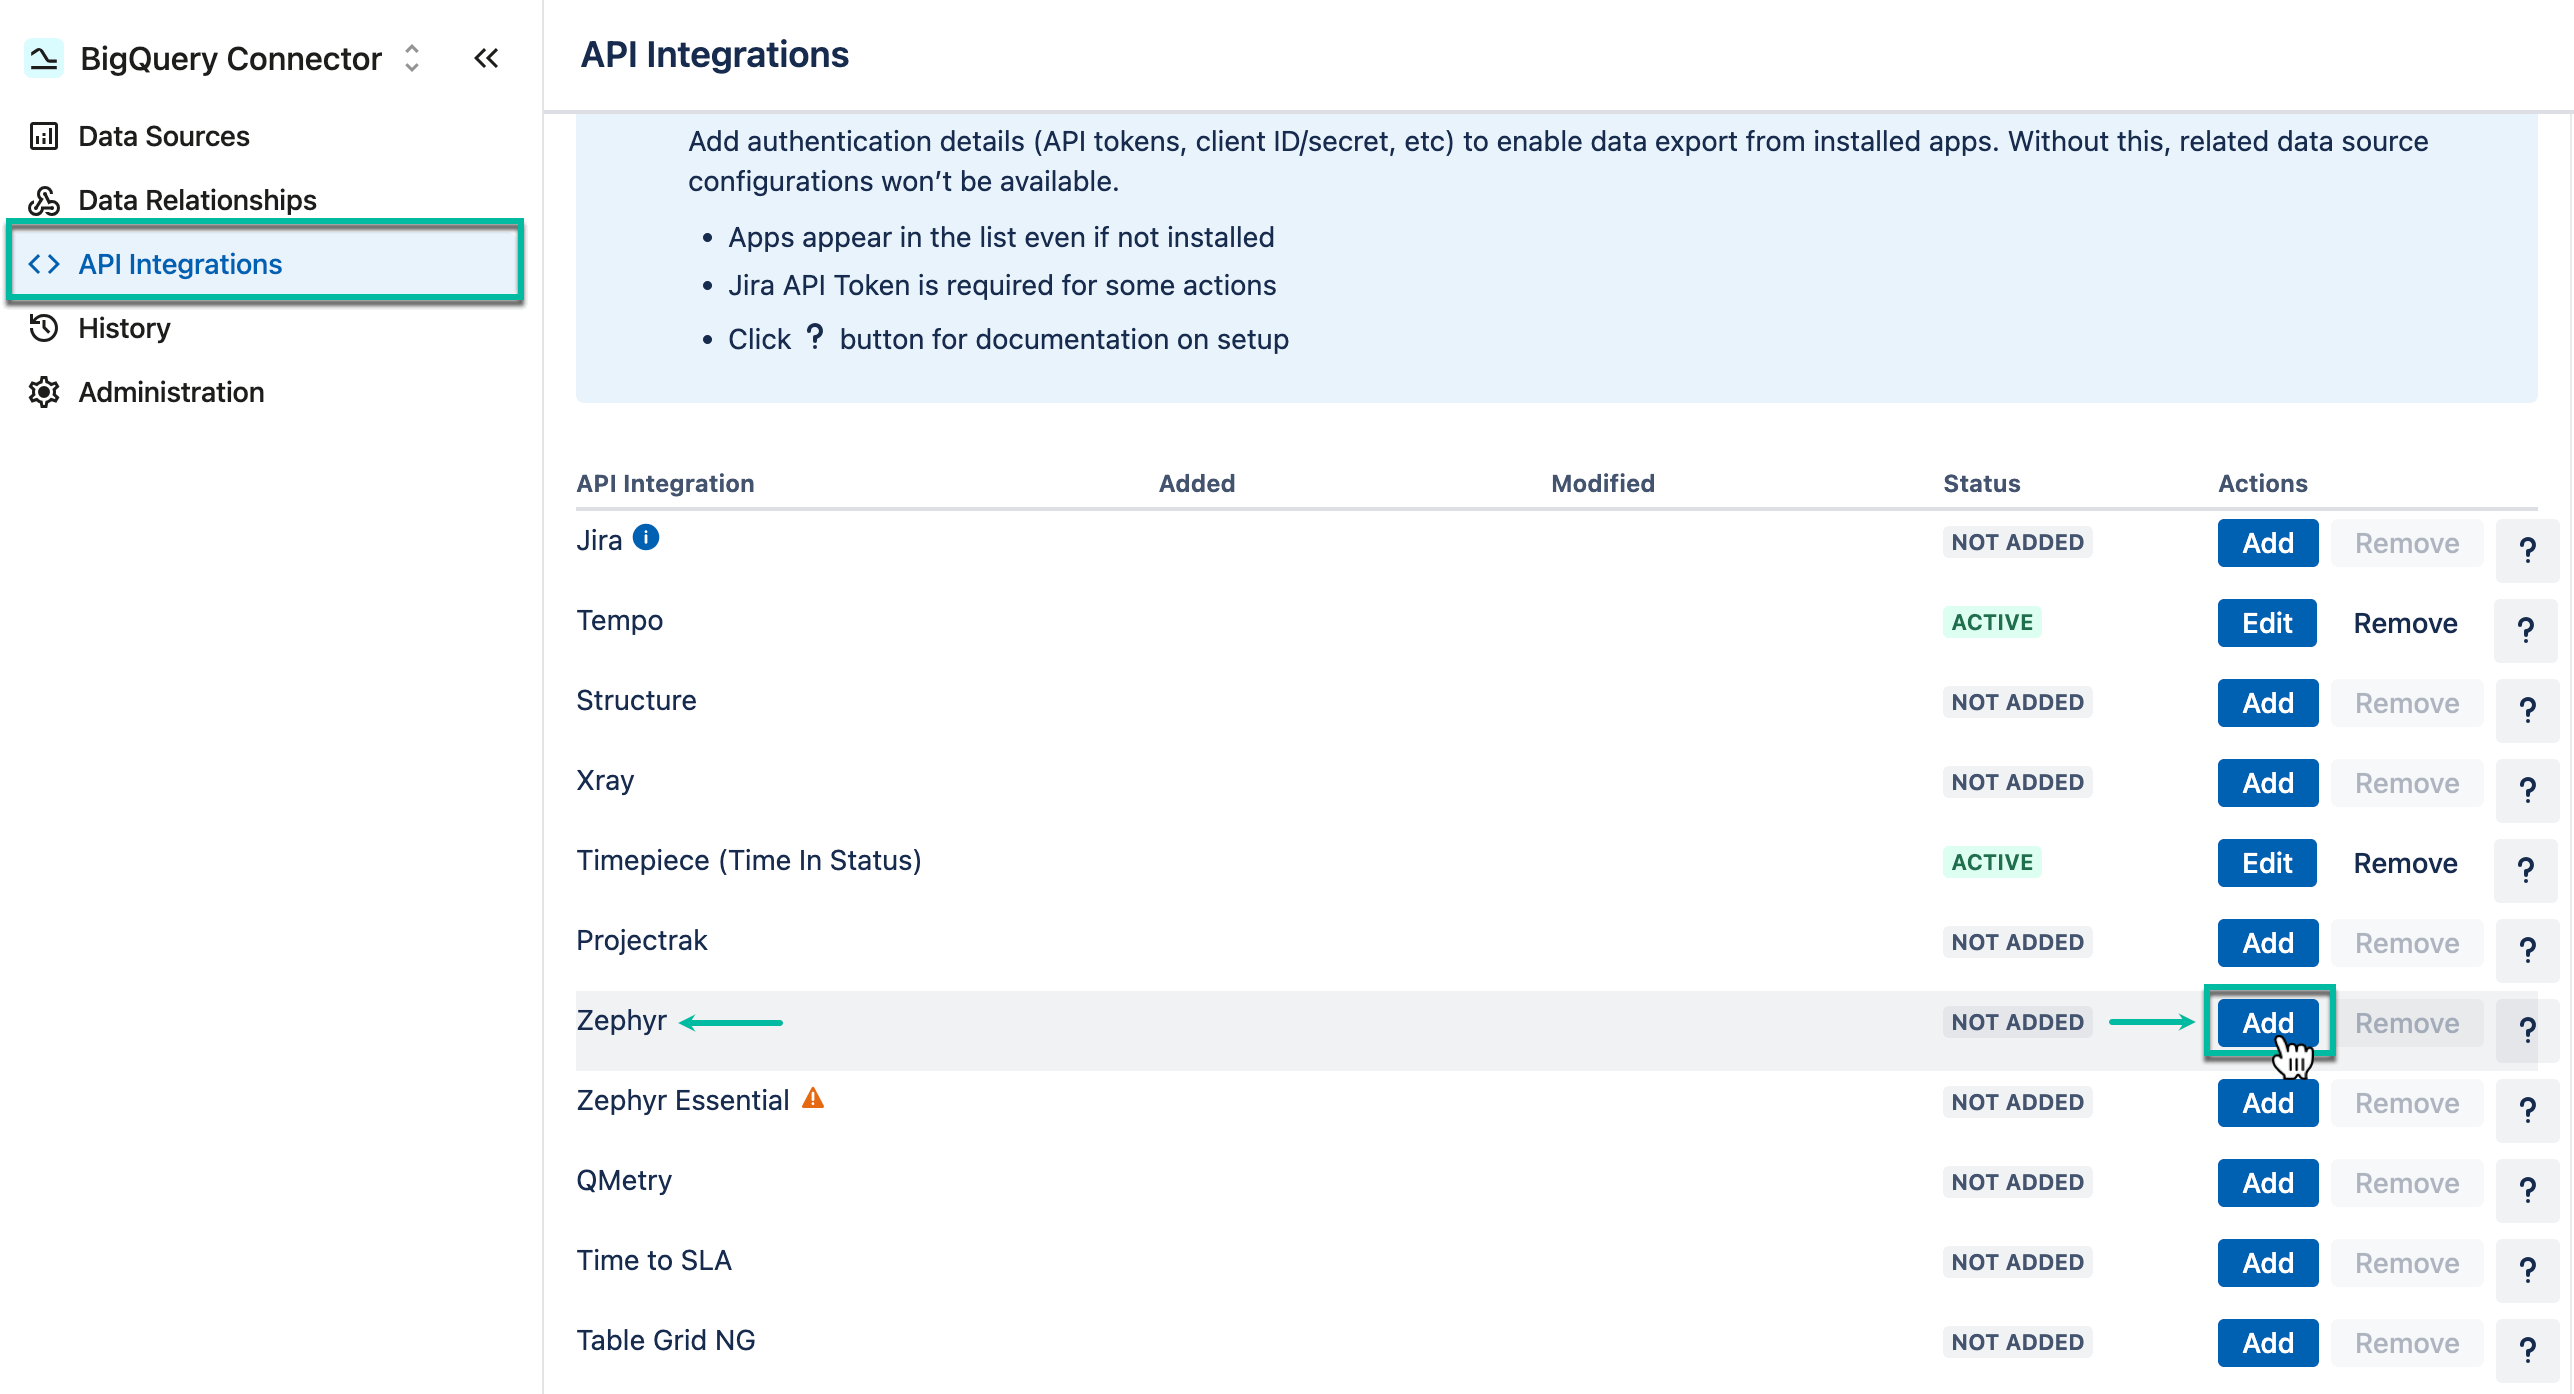Click the API Integration column header
The height and width of the screenshot is (1394, 2574).
665,483
